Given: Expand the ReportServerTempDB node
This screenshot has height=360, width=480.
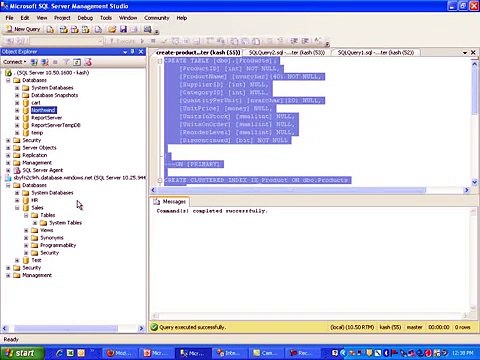Looking at the screenshot, I should 17,125.
